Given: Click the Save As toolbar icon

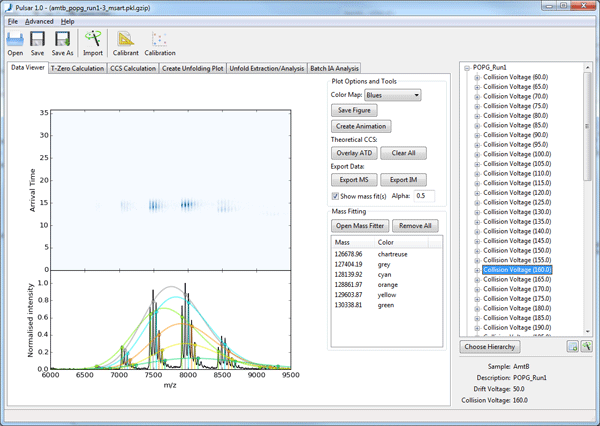Looking at the screenshot, I should (x=63, y=40).
